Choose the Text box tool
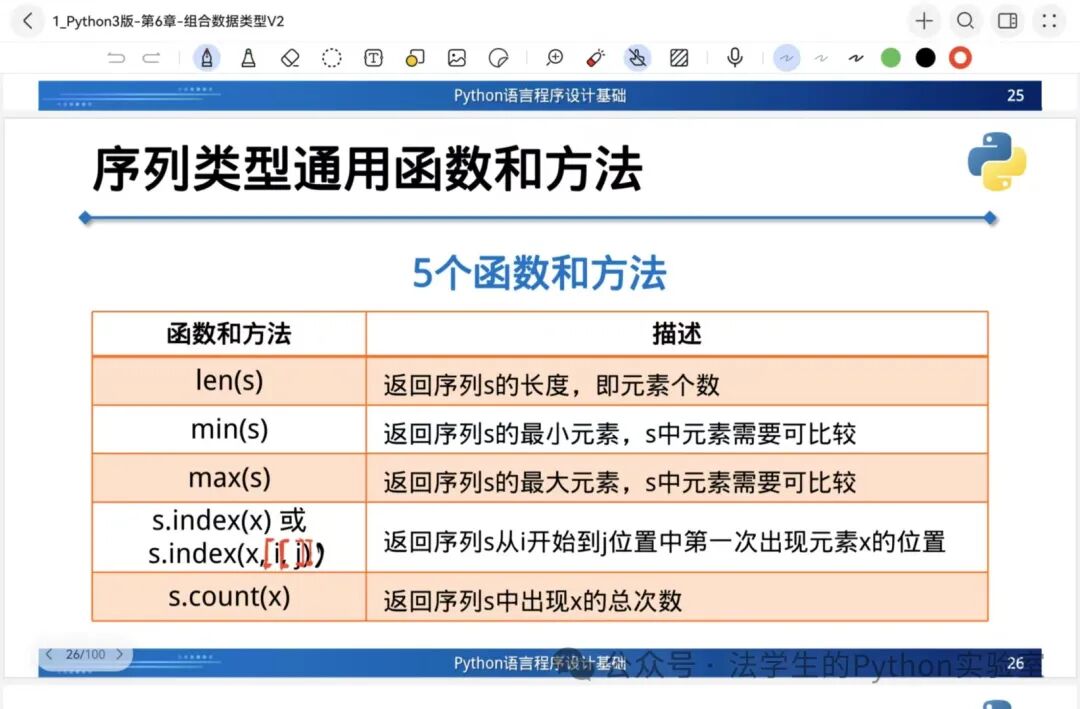The width and height of the screenshot is (1080, 709). [x=373, y=58]
